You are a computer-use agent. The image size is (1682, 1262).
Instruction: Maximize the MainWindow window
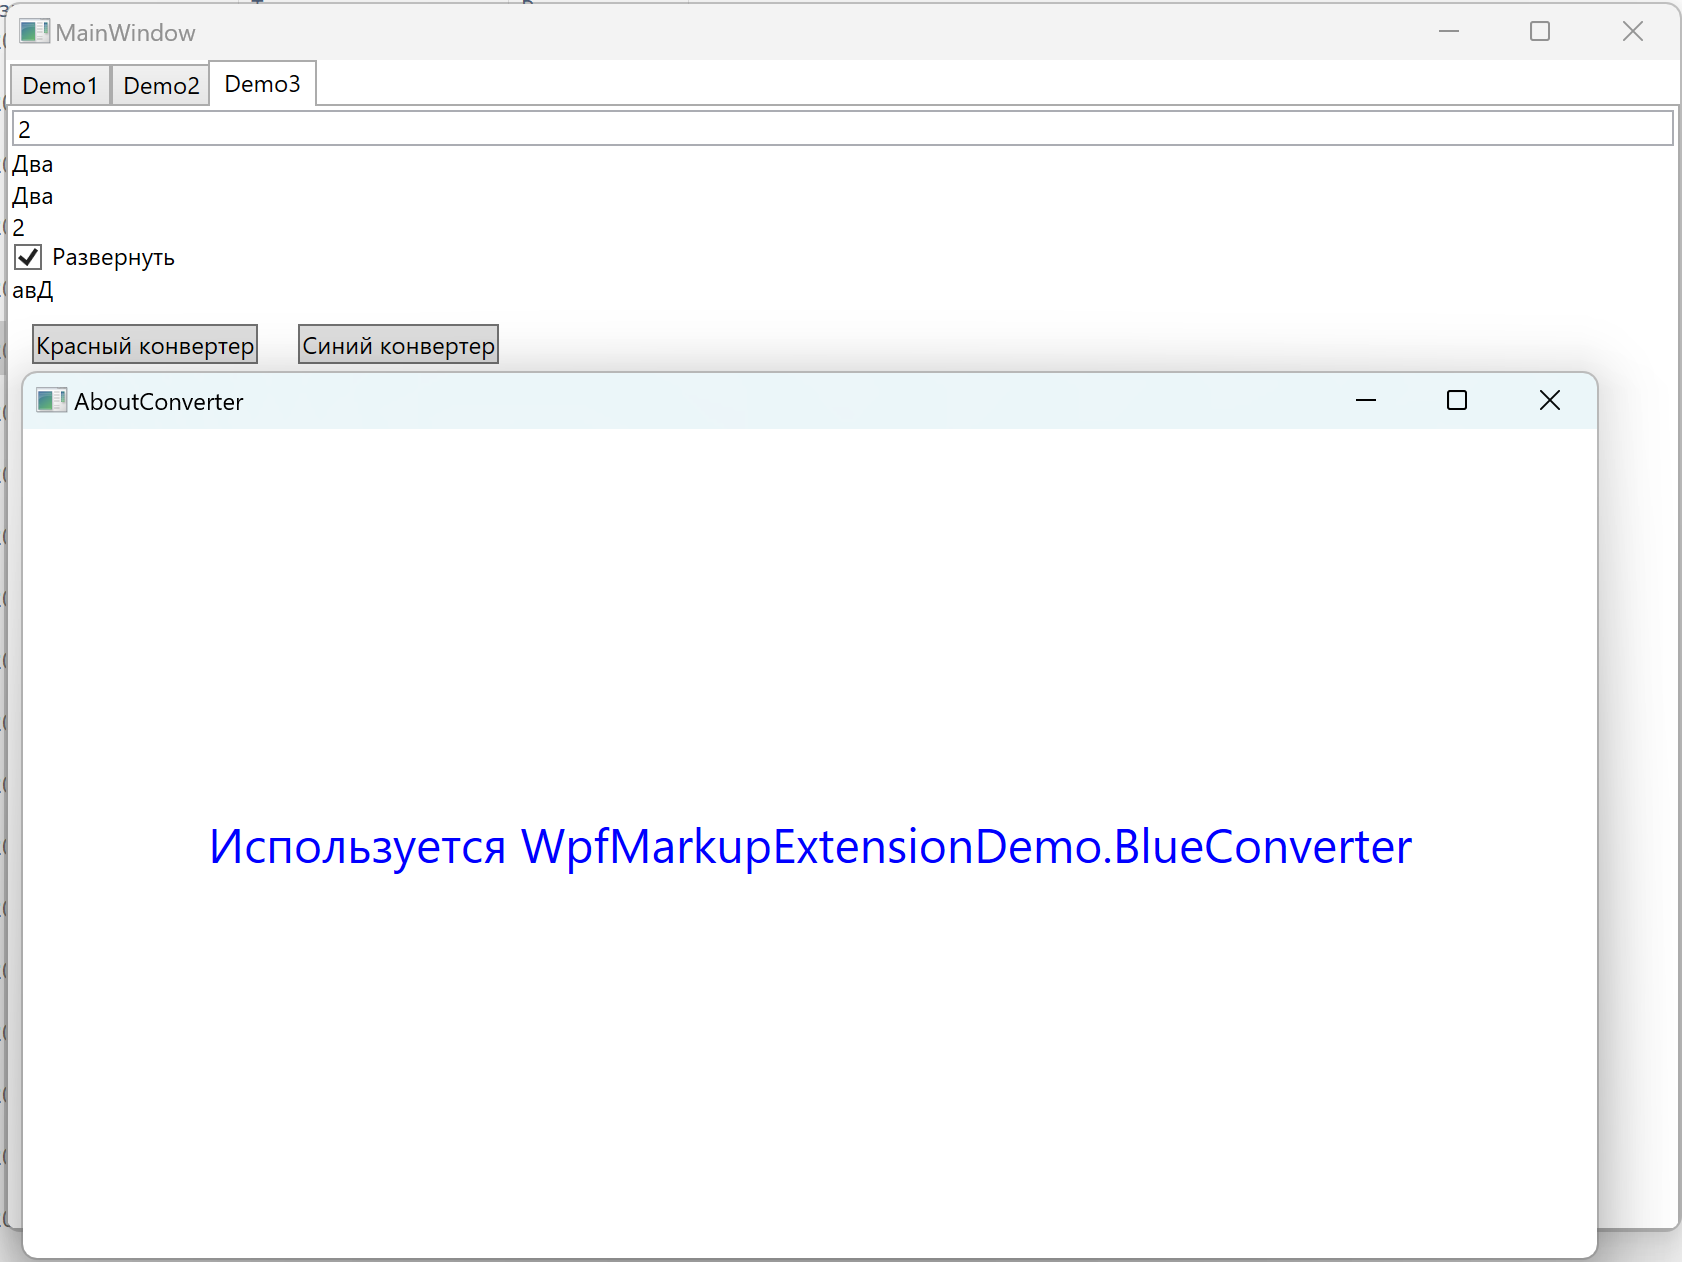click(1540, 32)
